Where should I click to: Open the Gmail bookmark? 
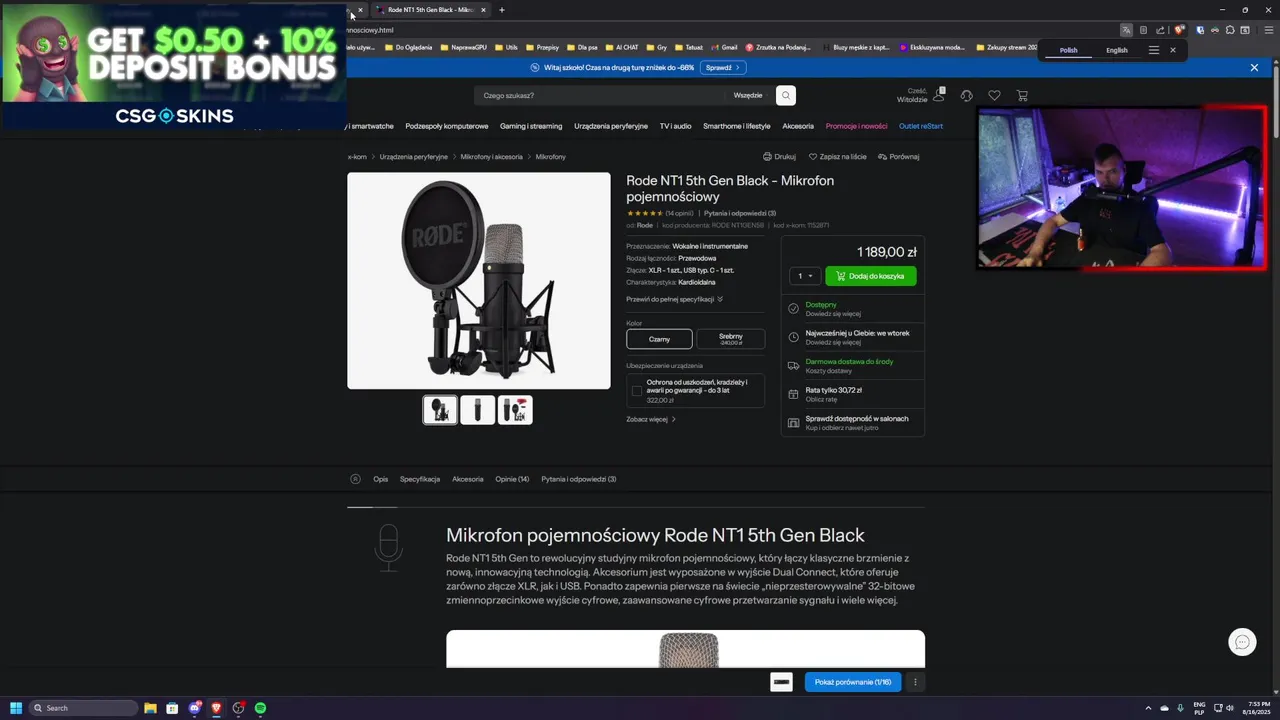pyautogui.click(x=723, y=47)
